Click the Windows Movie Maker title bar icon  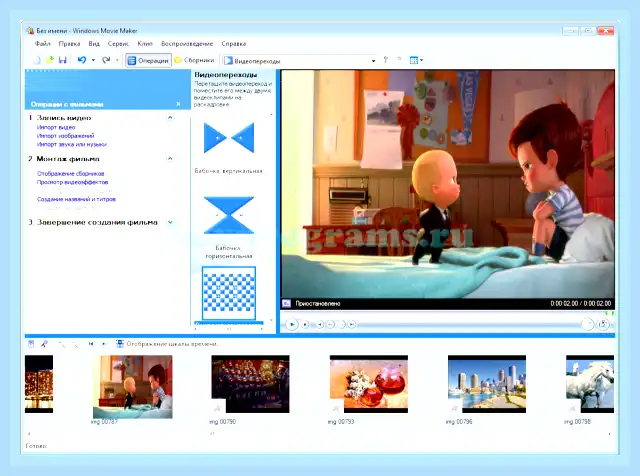30,31
